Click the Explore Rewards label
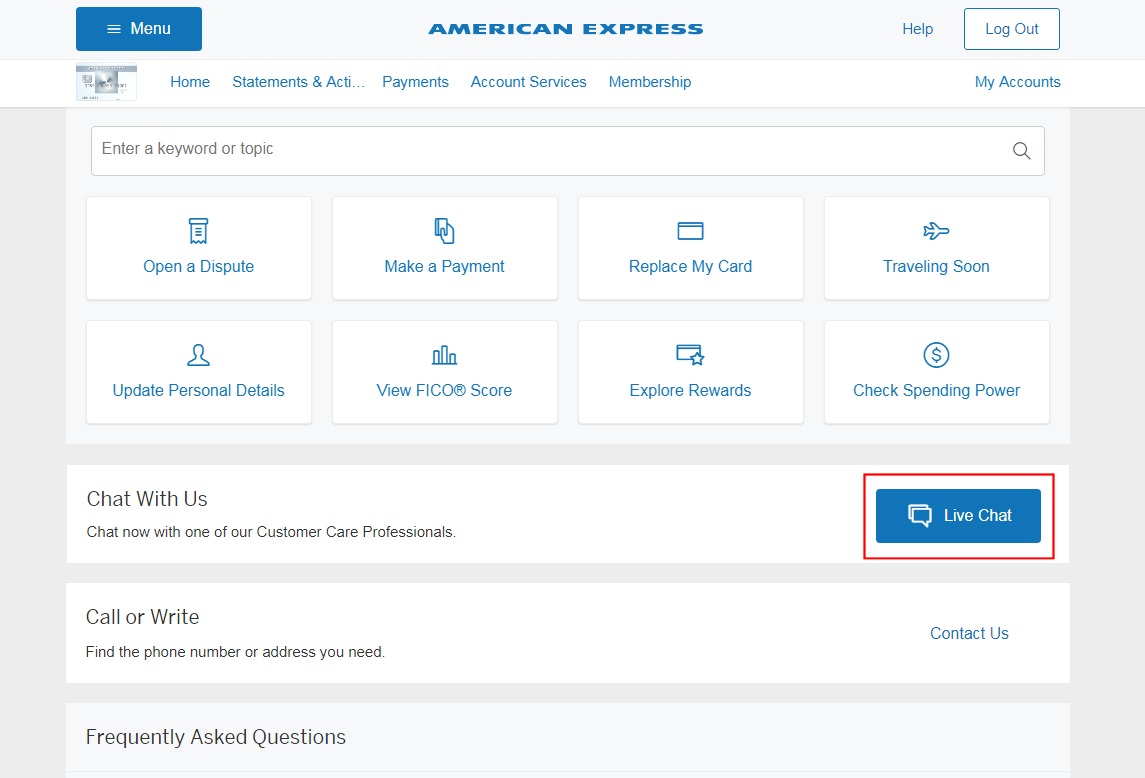The height and width of the screenshot is (778, 1145). 691,391
